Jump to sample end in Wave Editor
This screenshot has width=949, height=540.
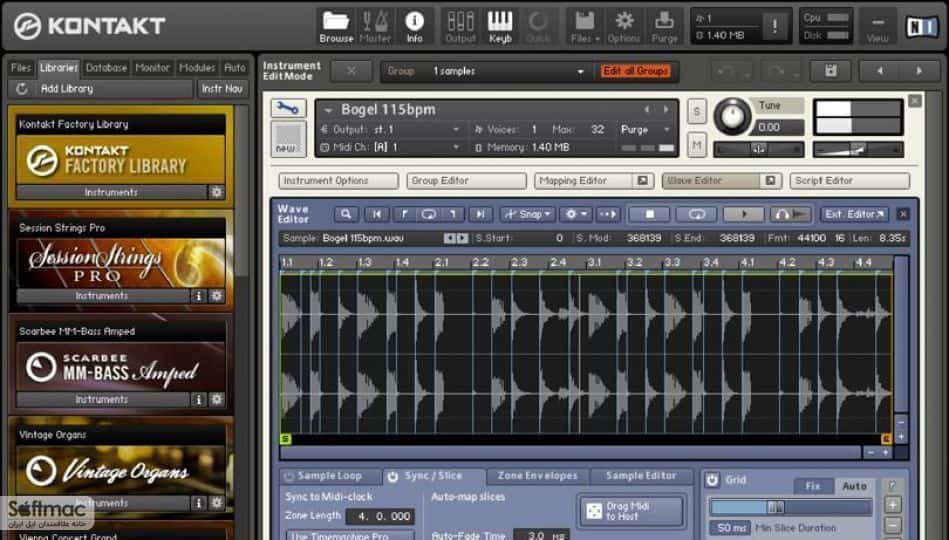[480, 214]
